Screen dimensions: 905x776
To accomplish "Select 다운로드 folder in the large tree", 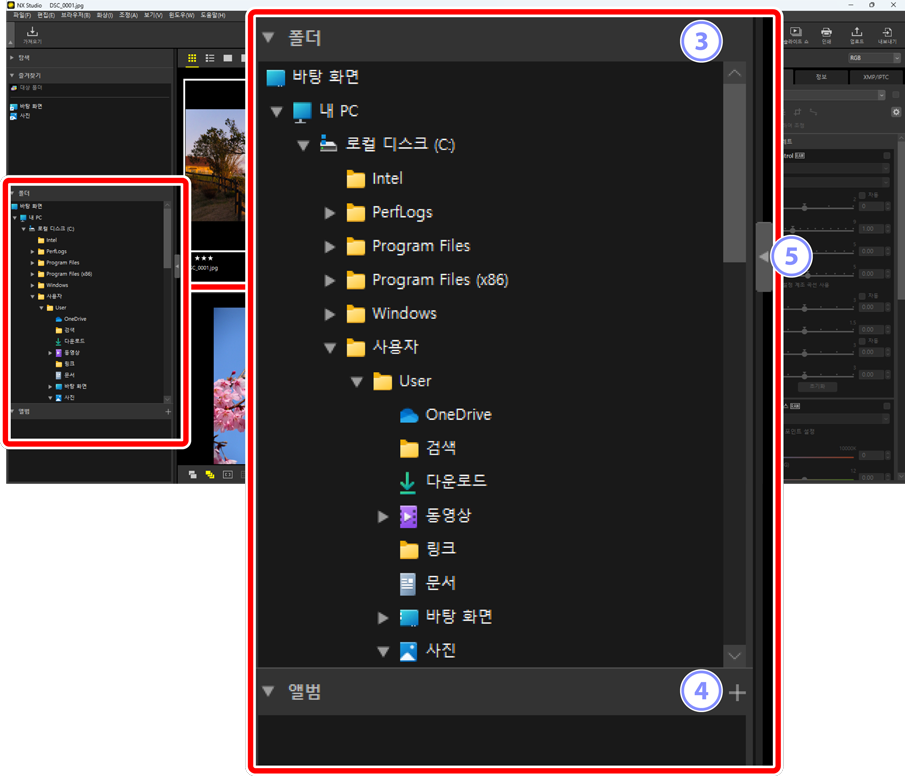I will [x=455, y=481].
